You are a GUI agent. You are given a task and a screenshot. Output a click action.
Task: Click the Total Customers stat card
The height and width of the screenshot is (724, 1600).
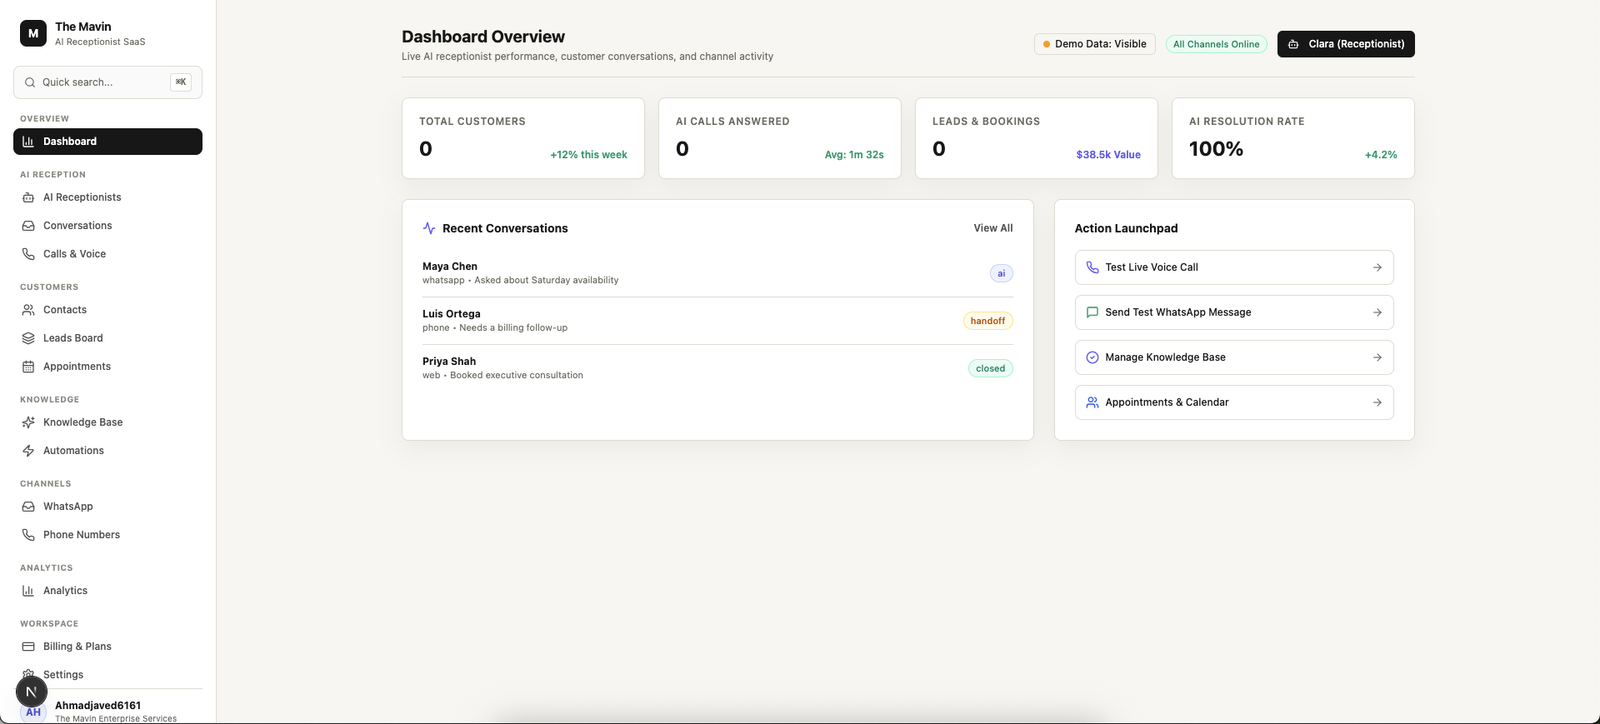point(523,138)
